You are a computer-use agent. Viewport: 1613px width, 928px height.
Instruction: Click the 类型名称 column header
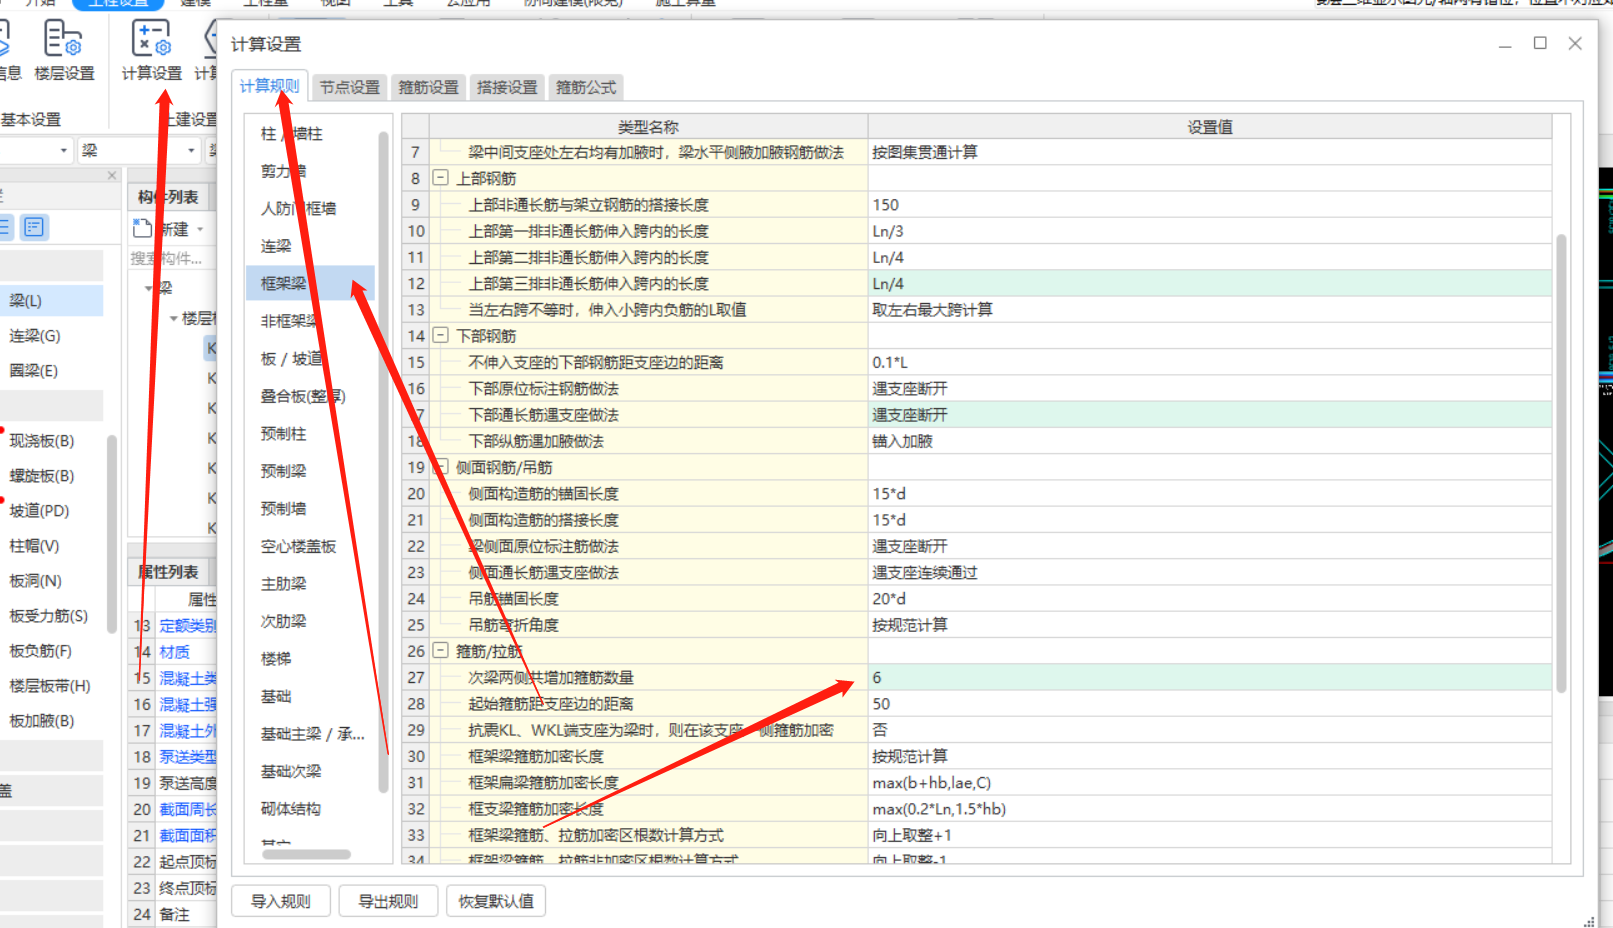click(x=648, y=126)
